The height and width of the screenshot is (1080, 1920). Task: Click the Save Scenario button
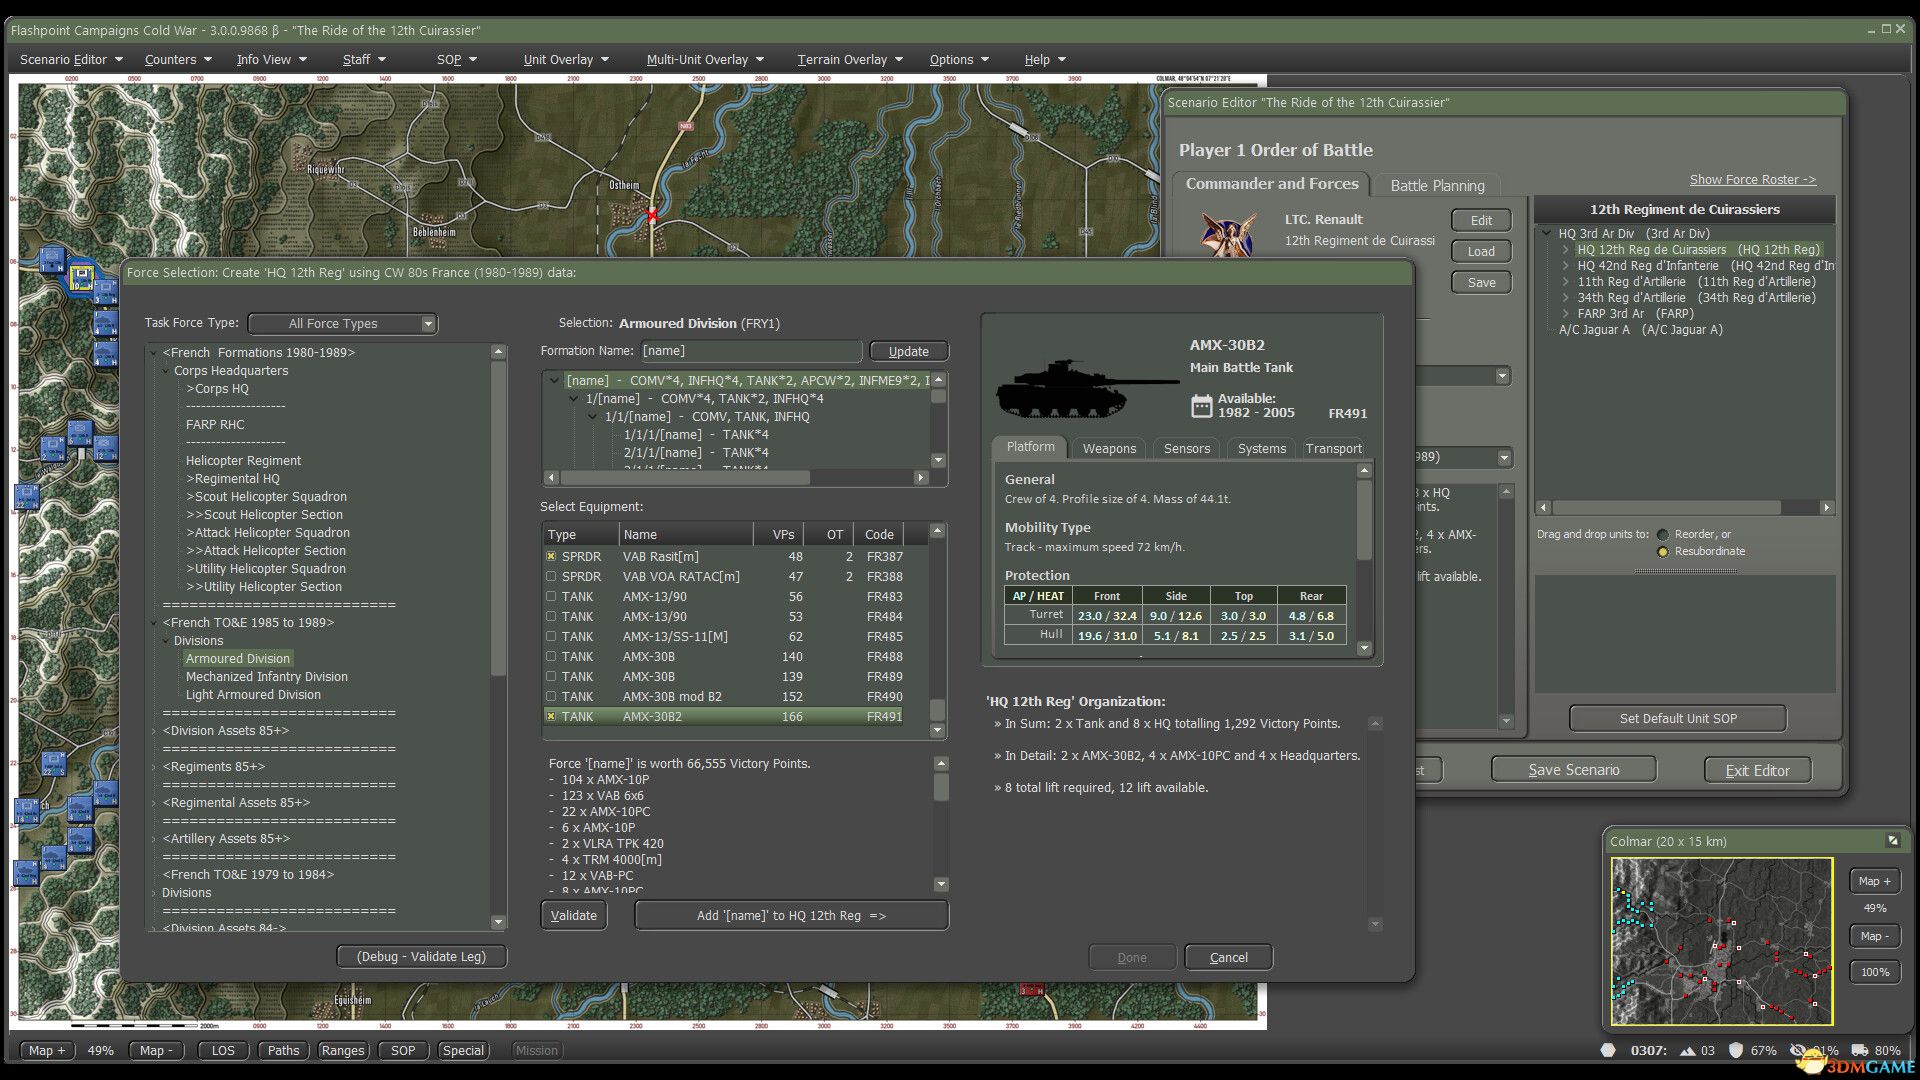pos(1573,768)
